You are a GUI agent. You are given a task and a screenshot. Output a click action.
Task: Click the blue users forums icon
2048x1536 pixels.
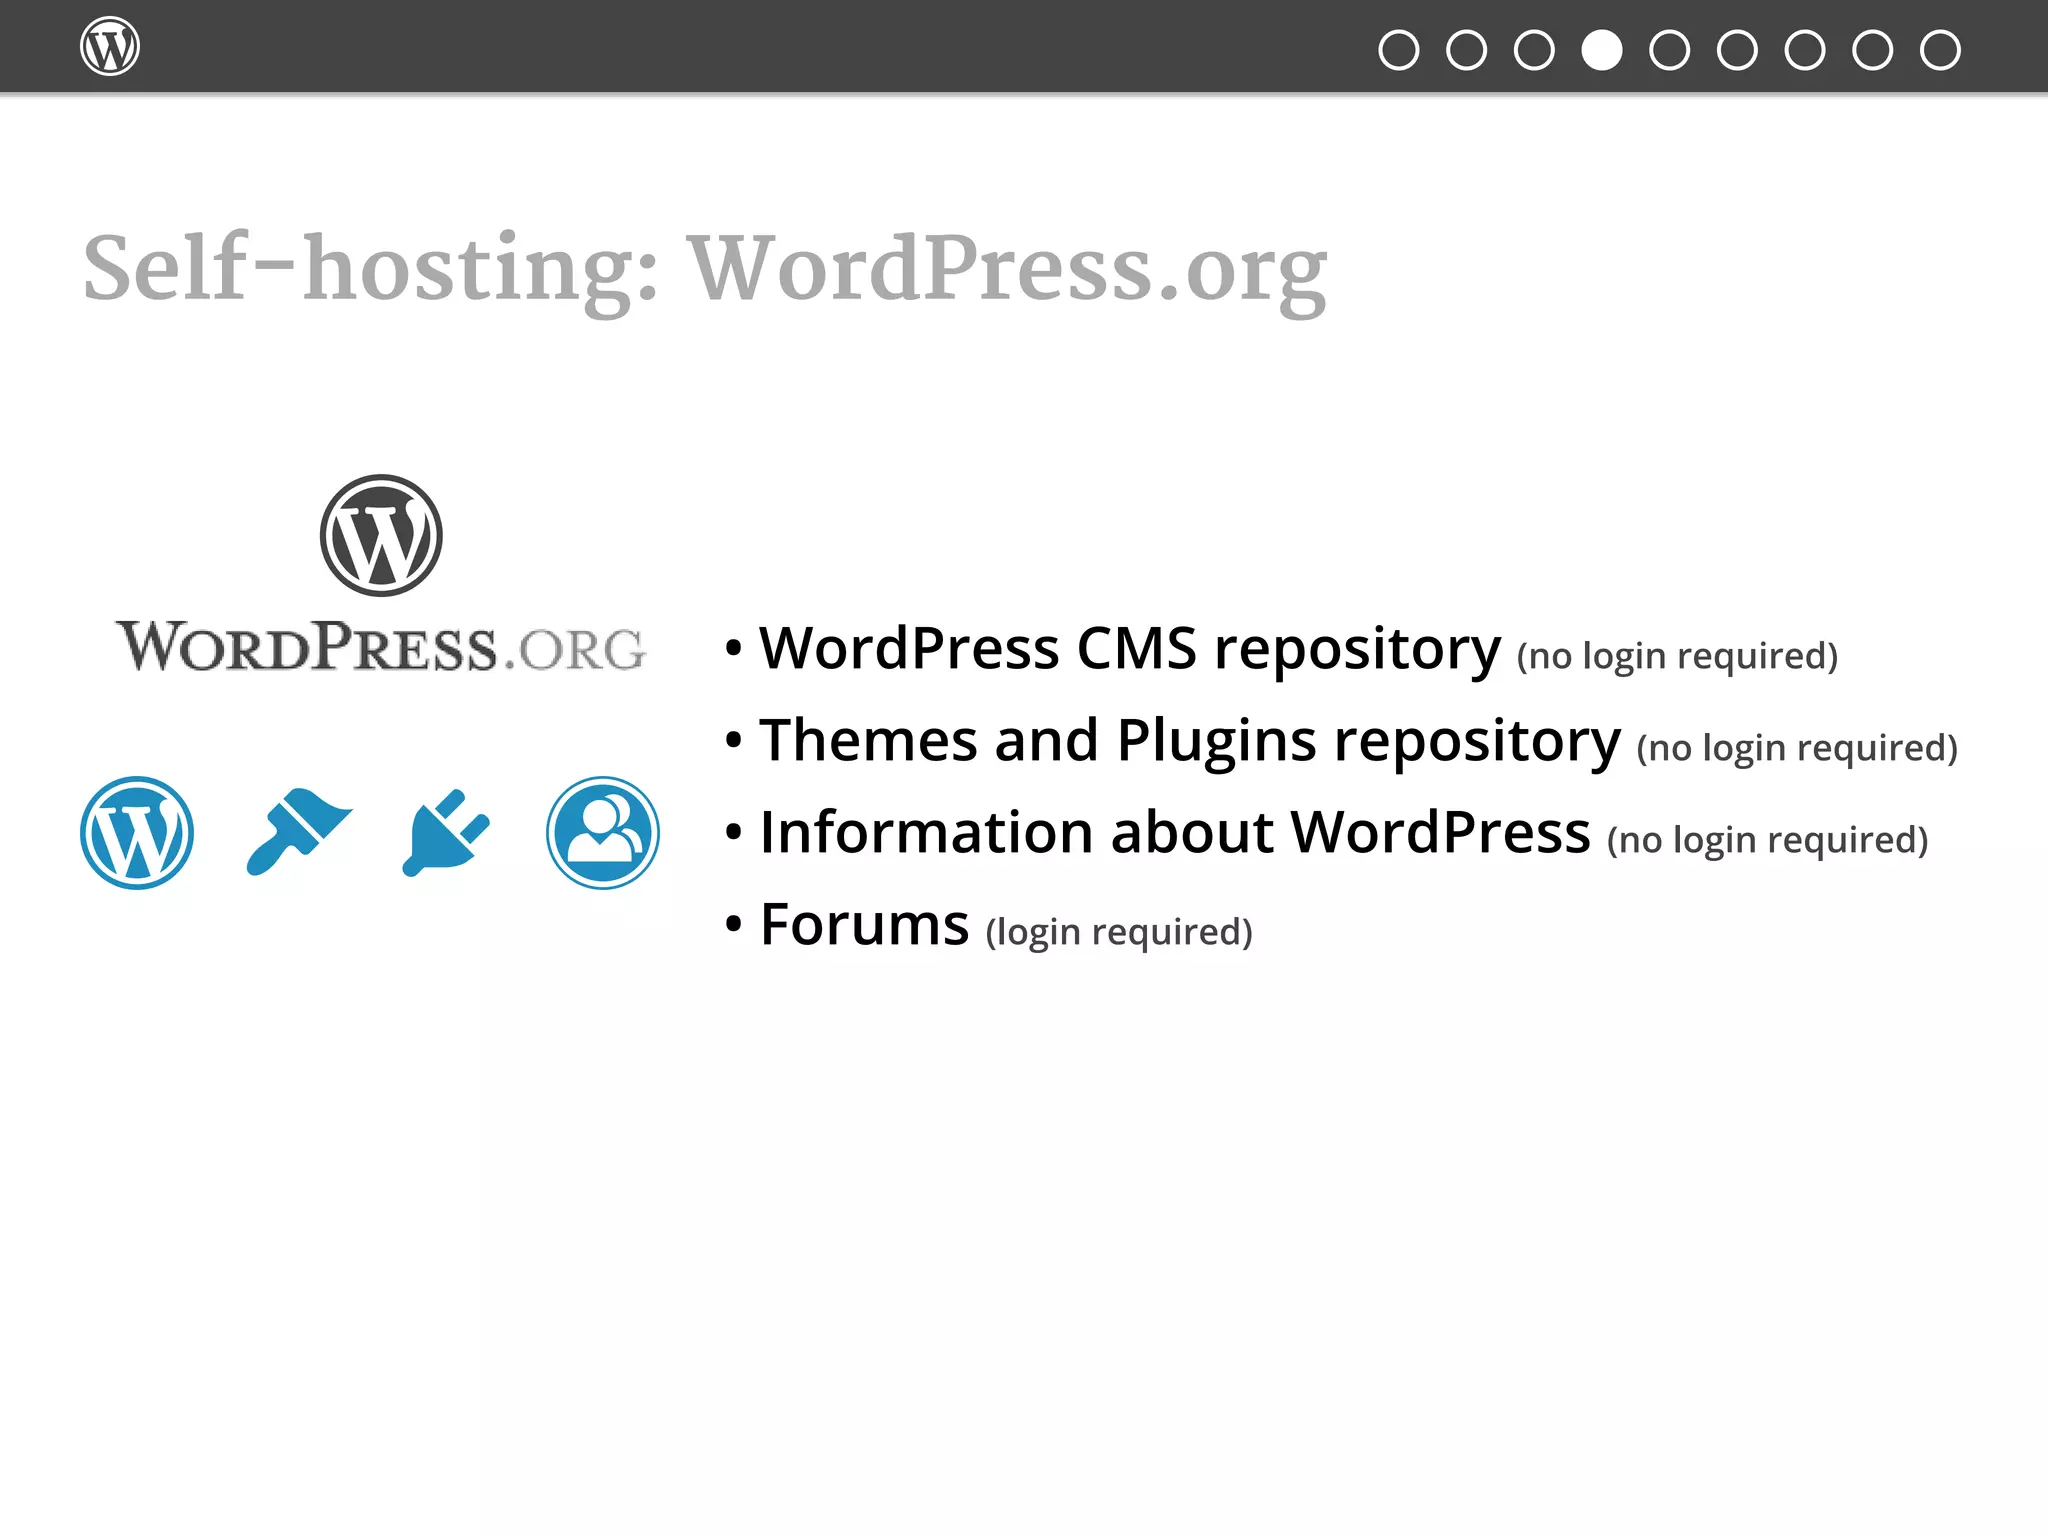[x=603, y=833]
